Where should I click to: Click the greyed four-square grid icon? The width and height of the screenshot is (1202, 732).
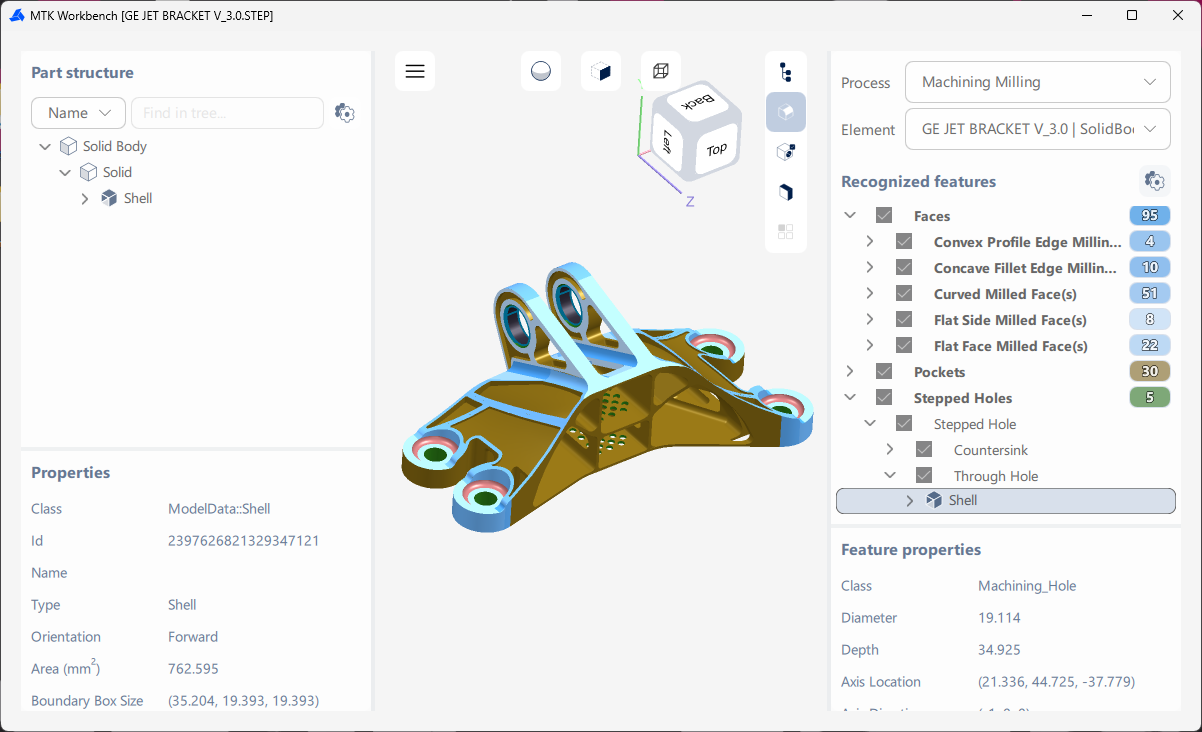coord(786,232)
